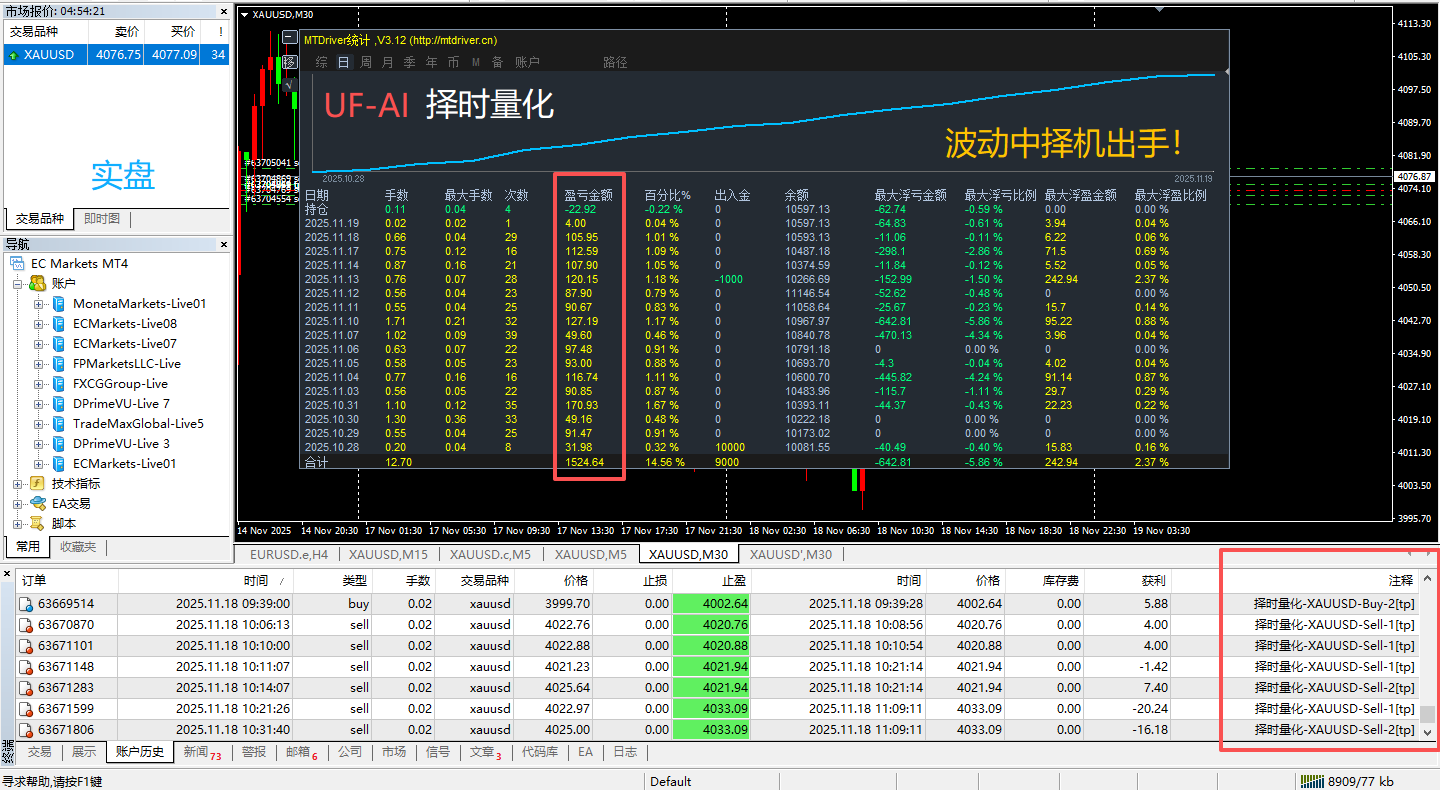Screen dimensions: 1440x790
Task: Minimize the MTDriver statistics panel
Action: point(289,37)
